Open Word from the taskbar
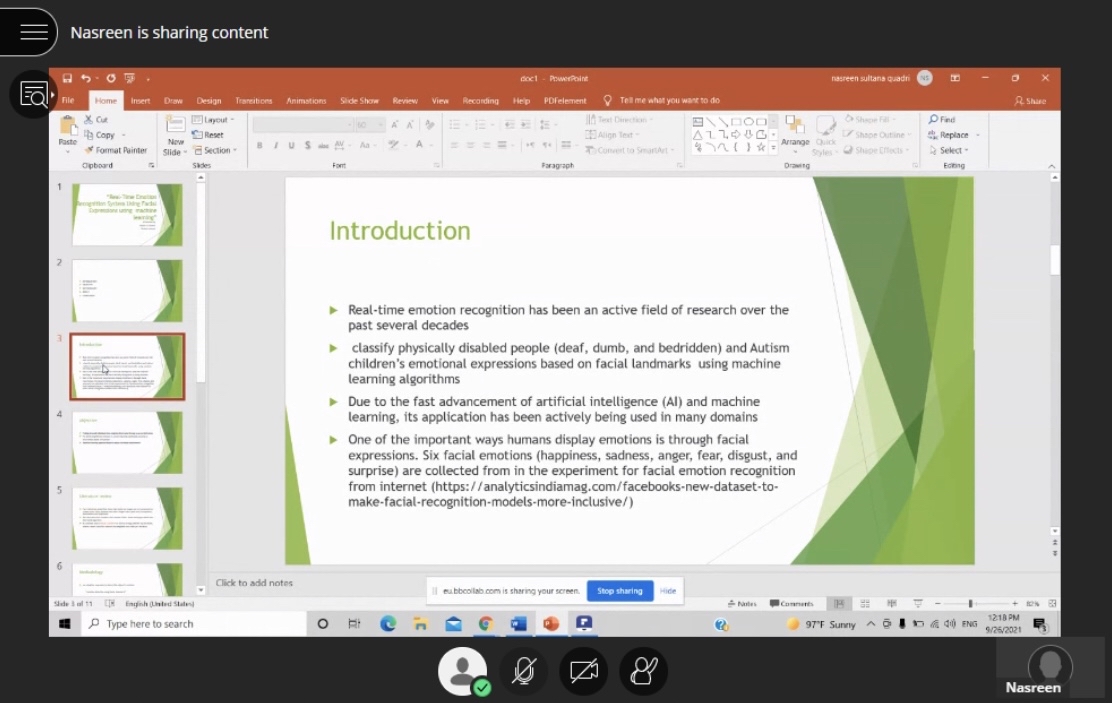This screenshot has width=1112, height=703. pyautogui.click(x=518, y=624)
